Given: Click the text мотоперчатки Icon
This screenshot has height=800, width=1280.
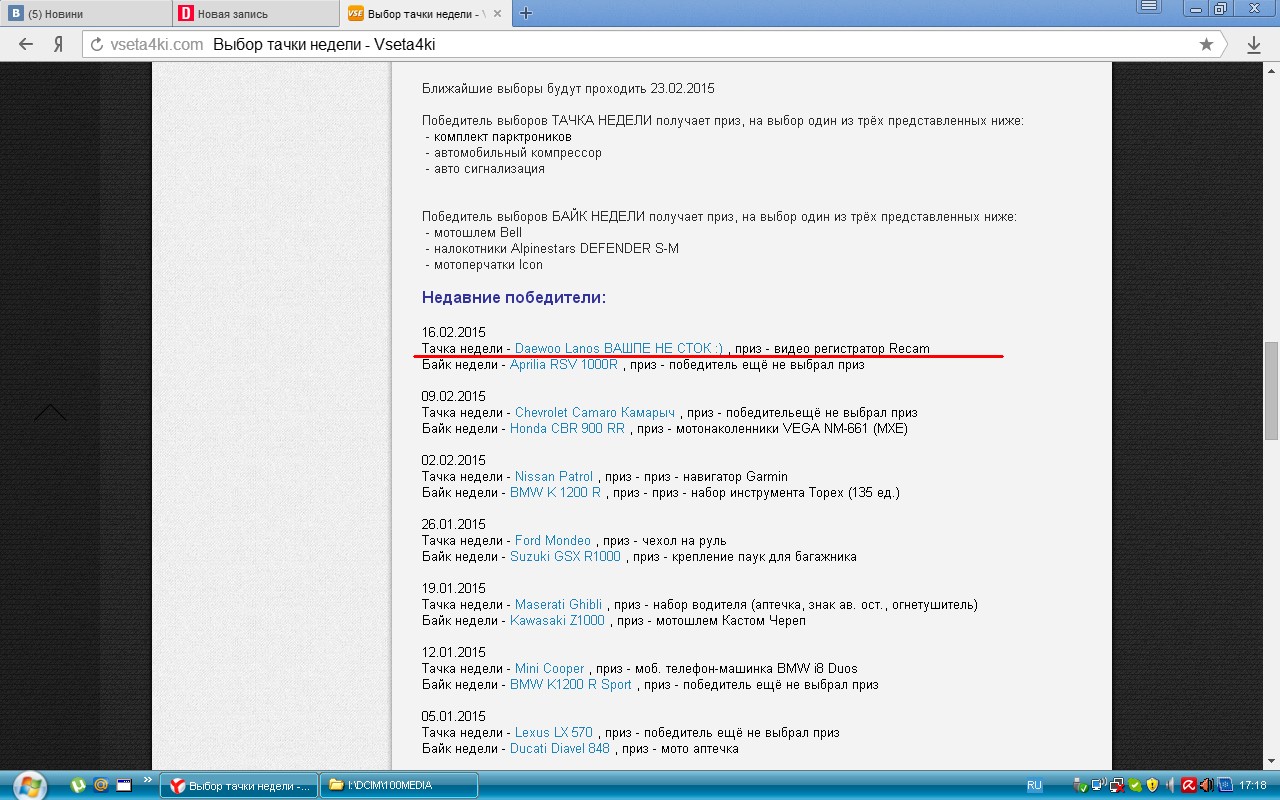Looking at the screenshot, I should click(x=488, y=265).
